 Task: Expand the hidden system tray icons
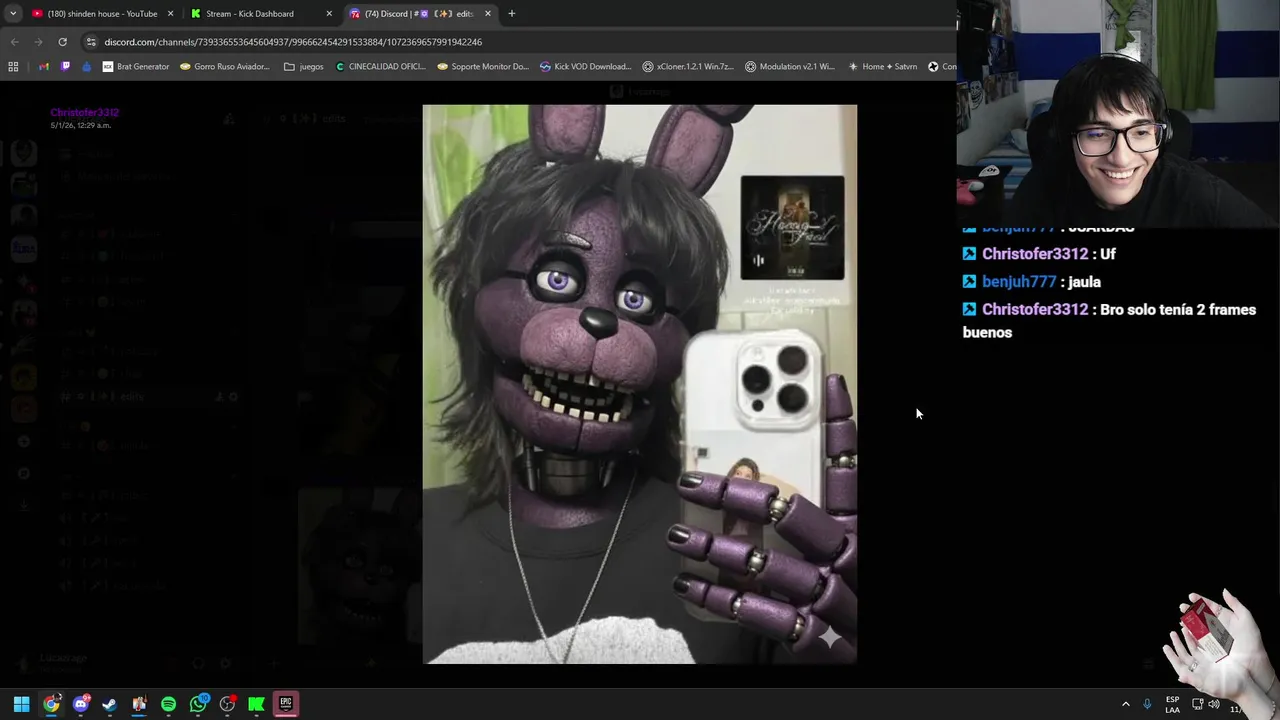(x=1125, y=705)
